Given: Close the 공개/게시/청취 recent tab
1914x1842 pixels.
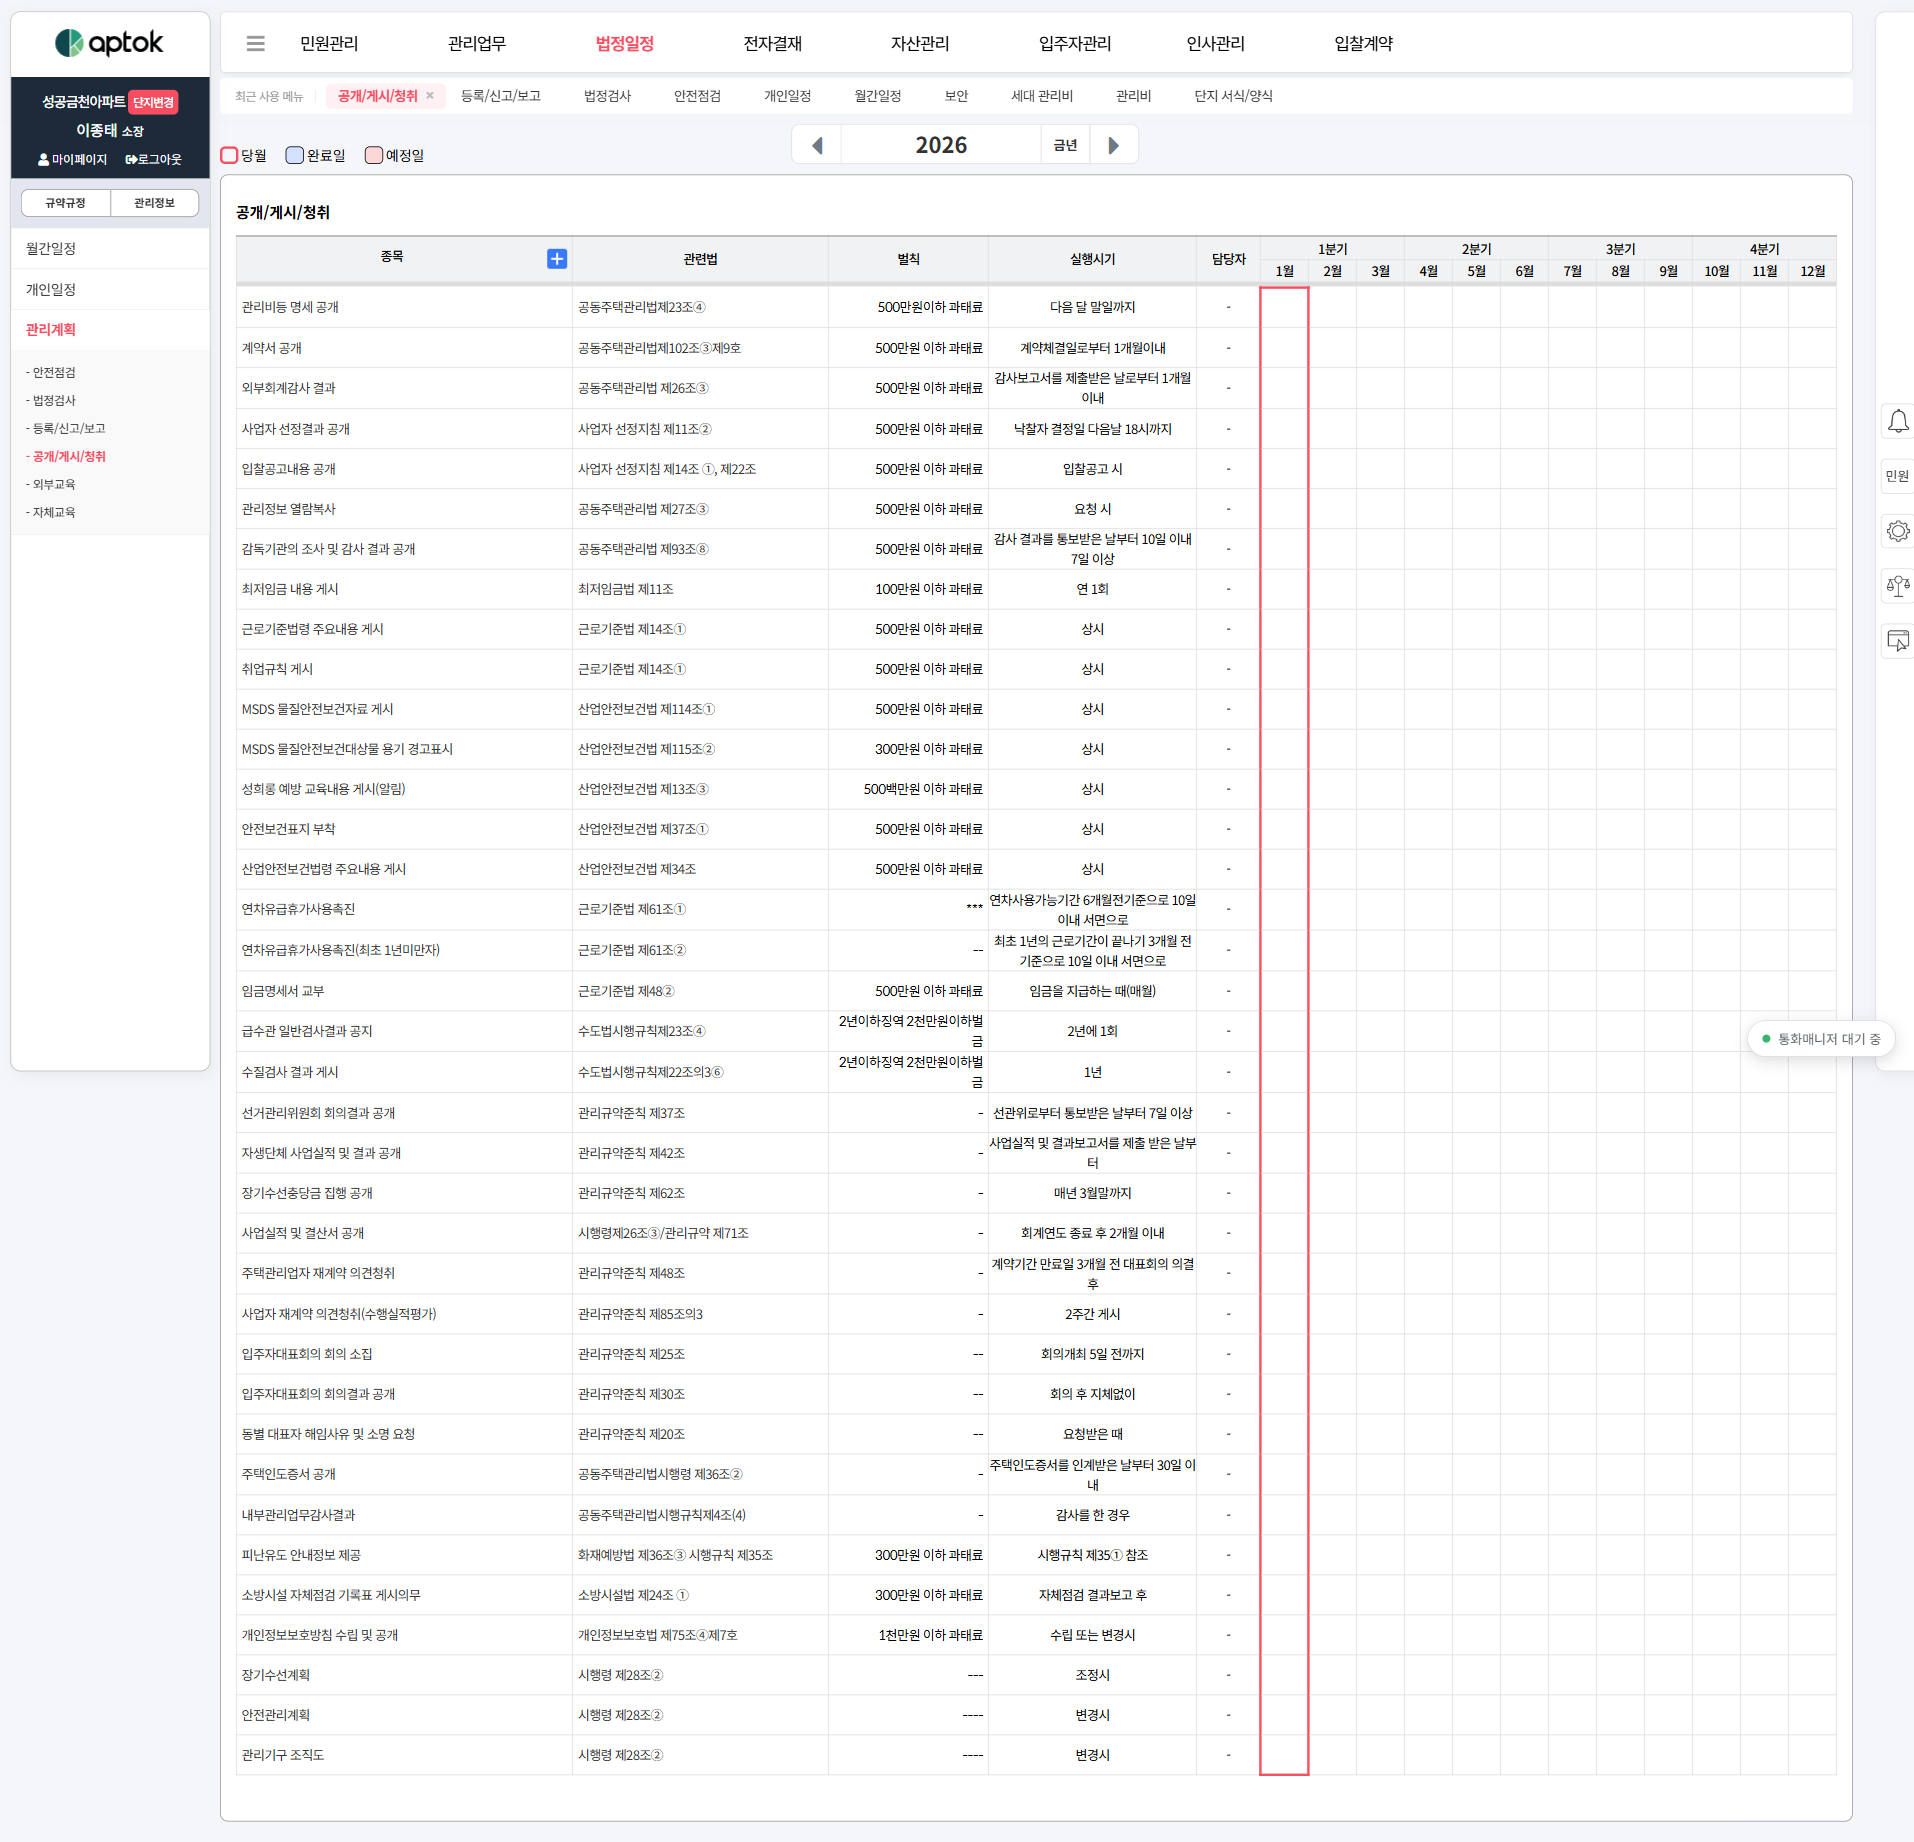Looking at the screenshot, I should coord(430,96).
